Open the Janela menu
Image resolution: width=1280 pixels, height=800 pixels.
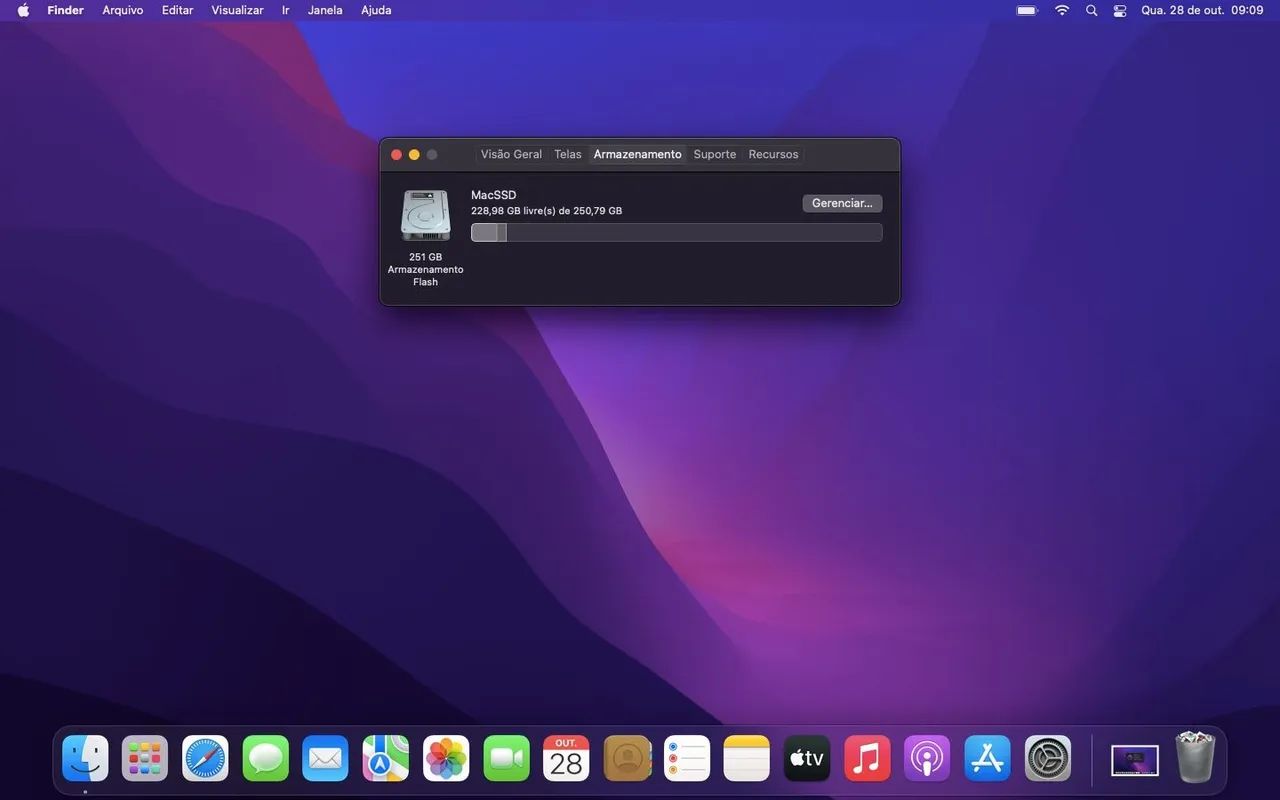pos(325,10)
